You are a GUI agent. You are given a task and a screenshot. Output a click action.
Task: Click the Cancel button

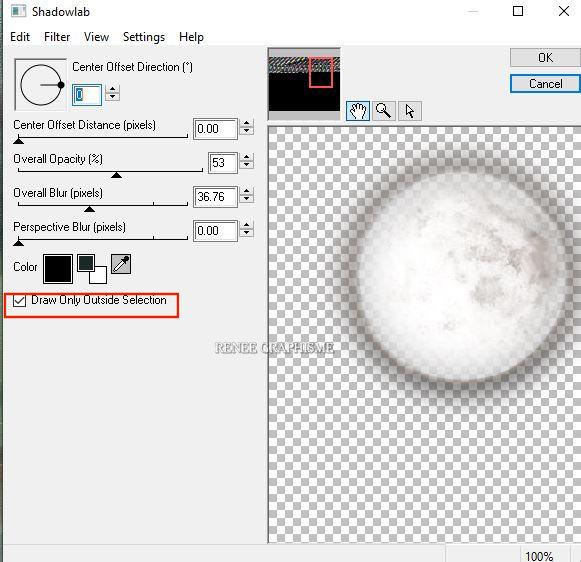click(x=545, y=84)
